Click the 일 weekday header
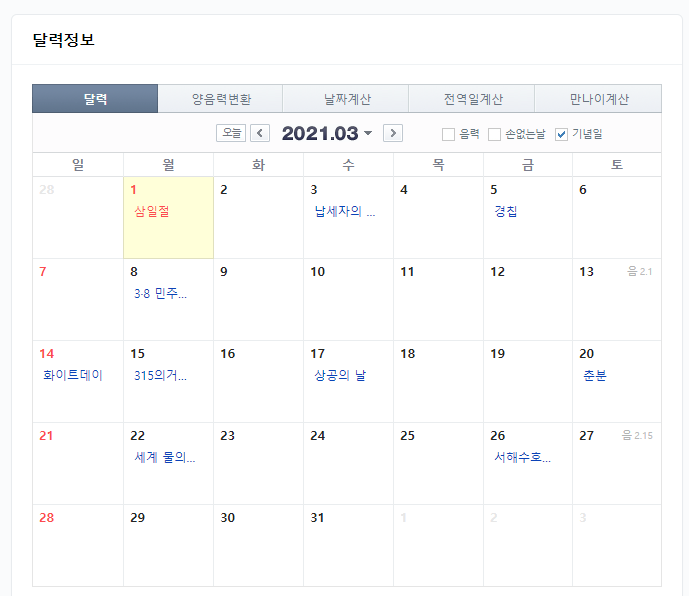The height and width of the screenshot is (596, 689). pyautogui.click(x=78, y=165)
